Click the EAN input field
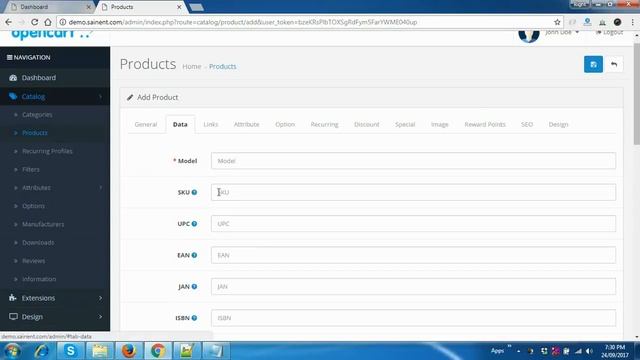Image resolution: width=640 pixels, height=360 pixels. 413,255
